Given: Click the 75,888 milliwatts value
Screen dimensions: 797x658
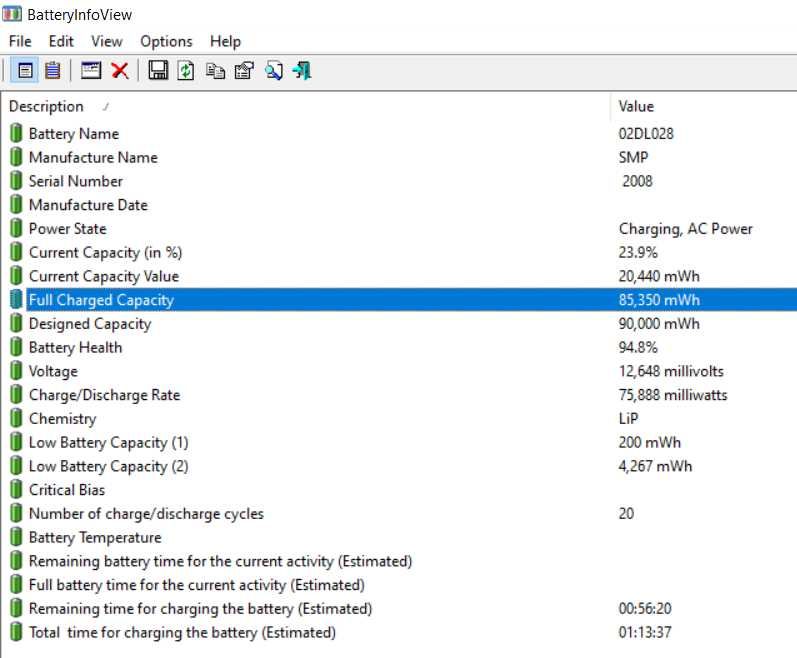Looking at the screenshot, I should coord(673,394).
